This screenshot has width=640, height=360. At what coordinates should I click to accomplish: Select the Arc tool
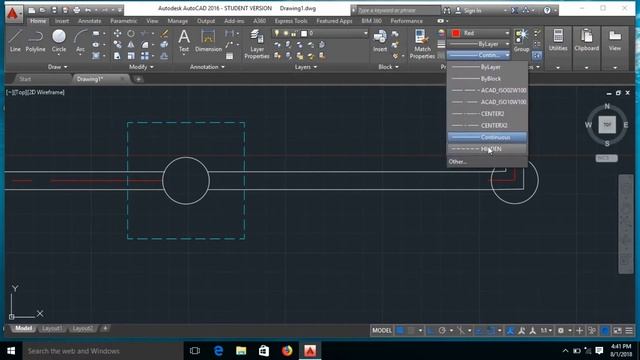(80, 41)
